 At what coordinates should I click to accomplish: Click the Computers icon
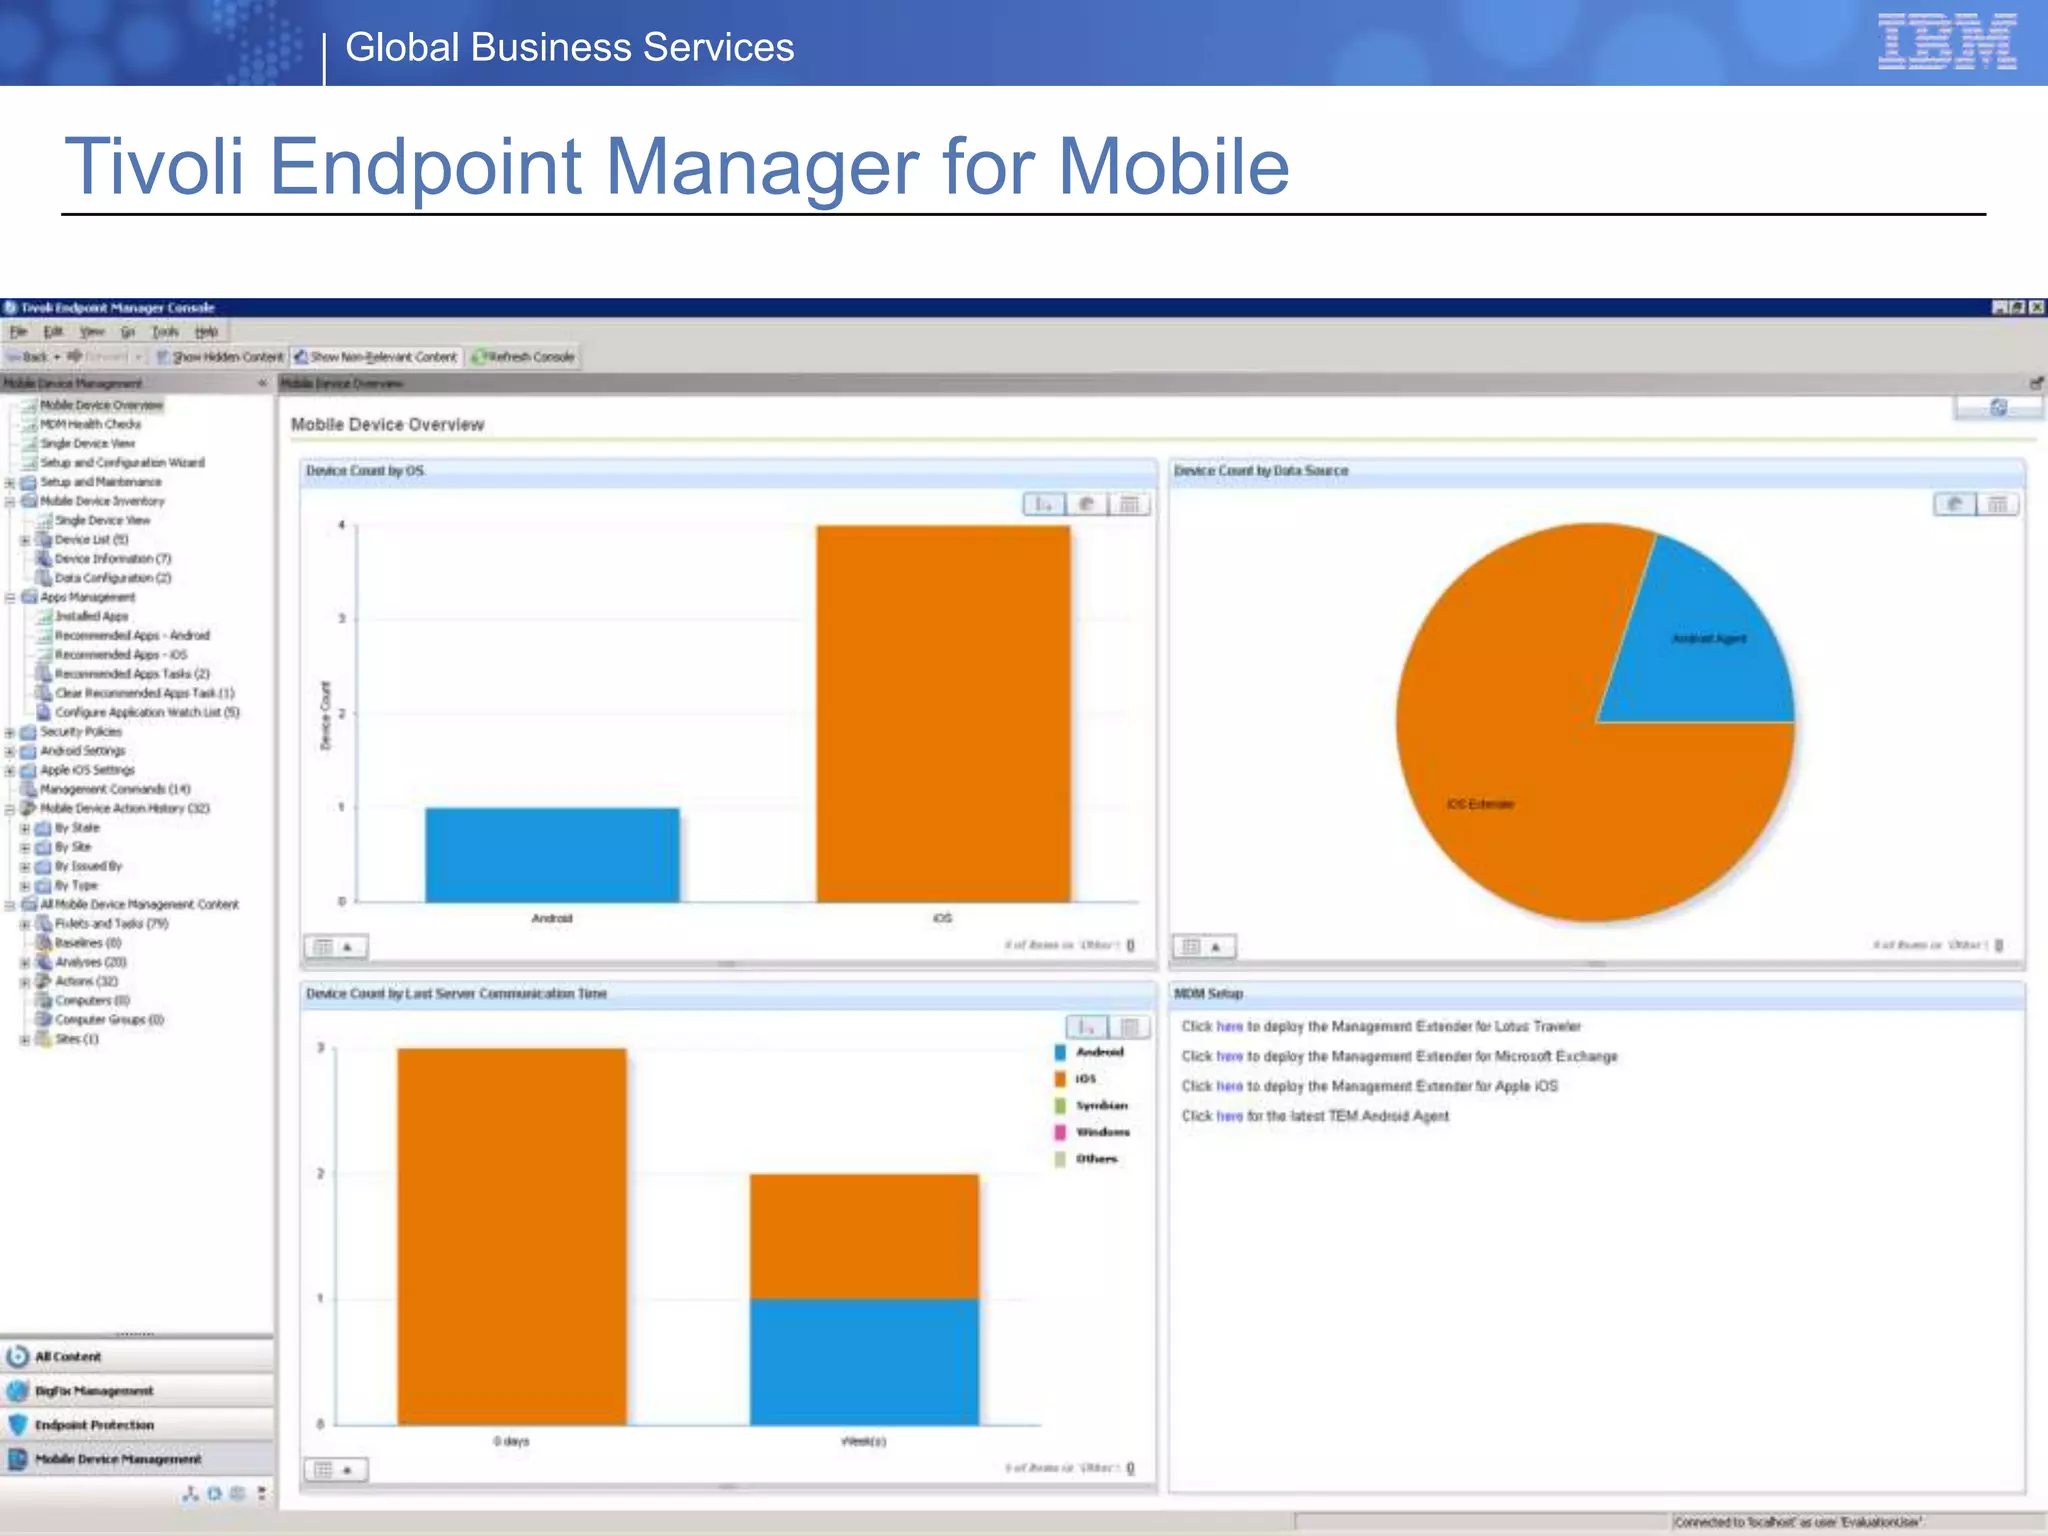click(x=44, y=1001)
